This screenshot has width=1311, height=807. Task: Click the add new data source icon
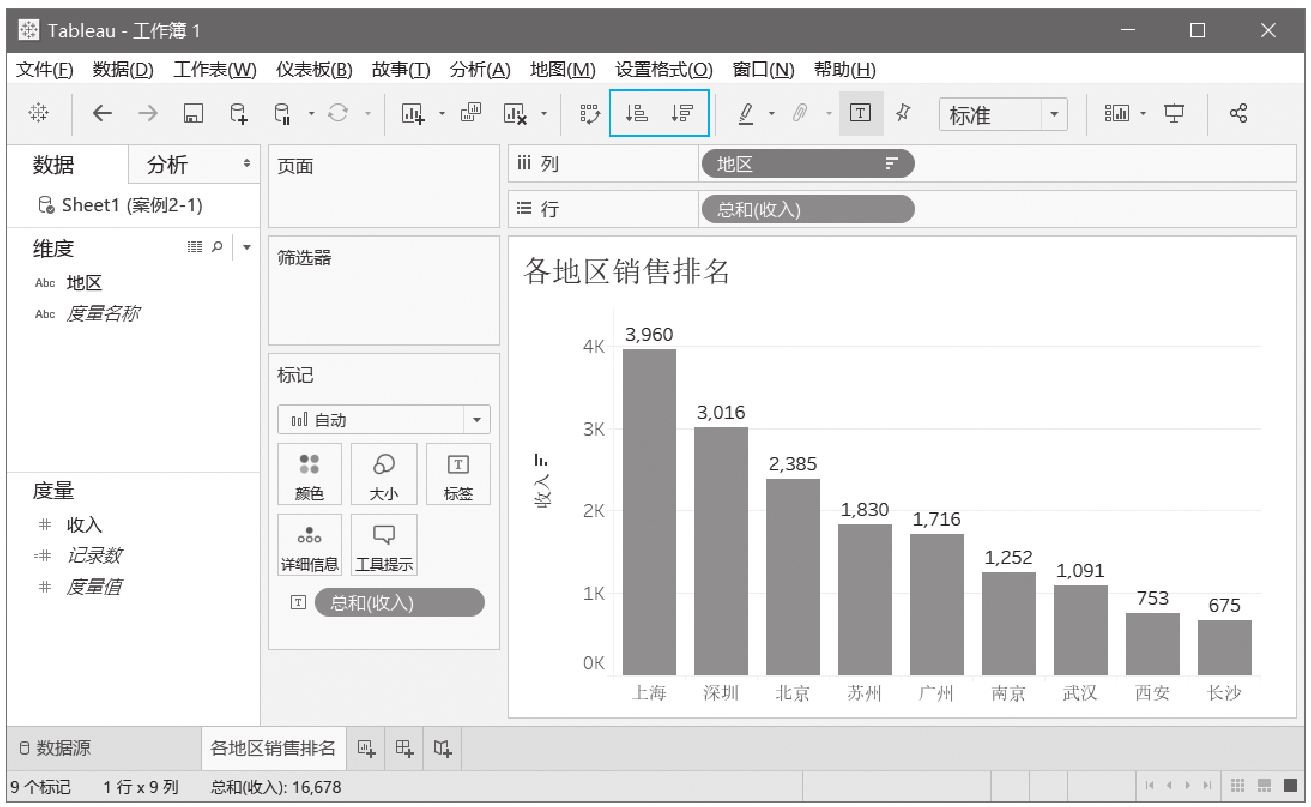pos(239,114)
